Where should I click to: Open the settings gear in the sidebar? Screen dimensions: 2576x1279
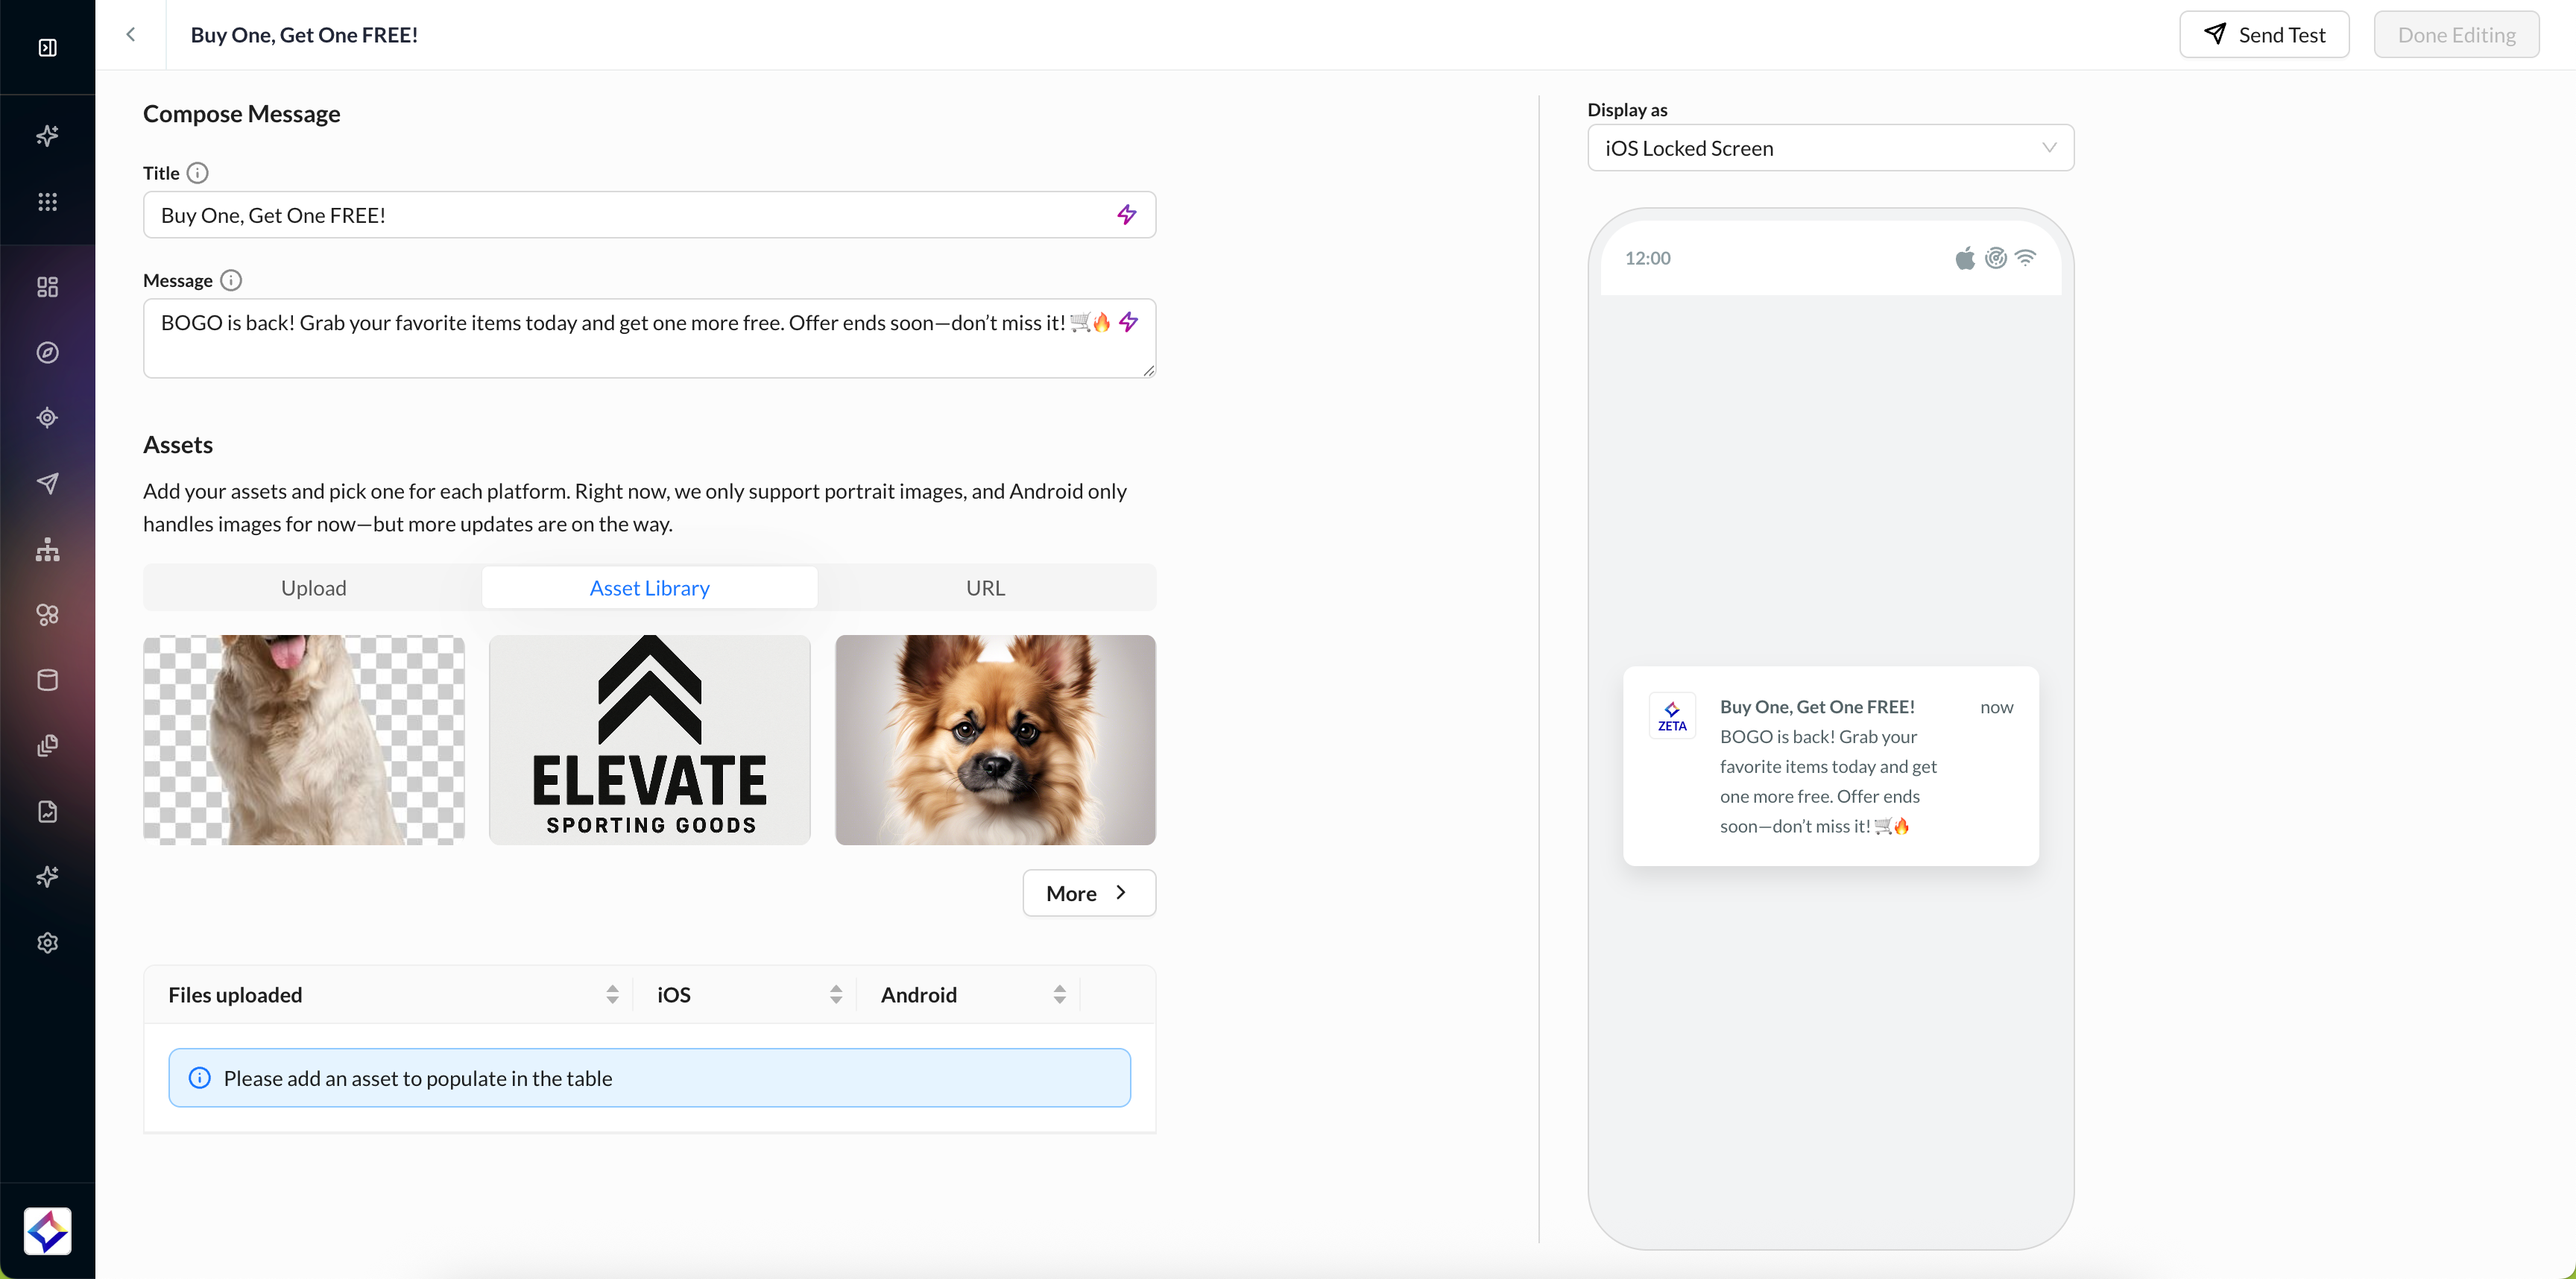[47, 943]
